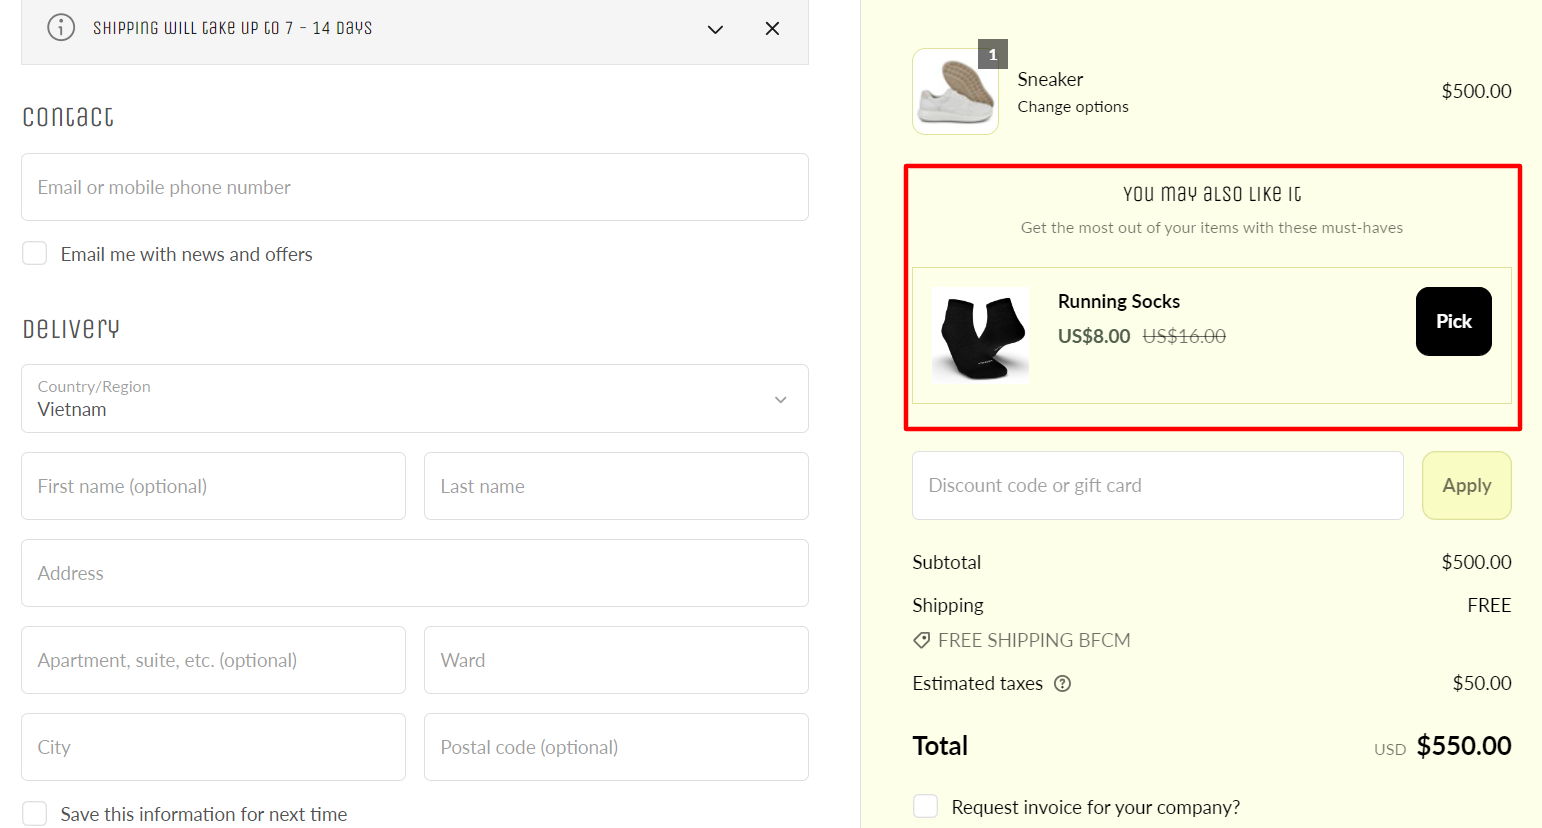Dismiss the shipping notice banner

[x=772, y=29]
